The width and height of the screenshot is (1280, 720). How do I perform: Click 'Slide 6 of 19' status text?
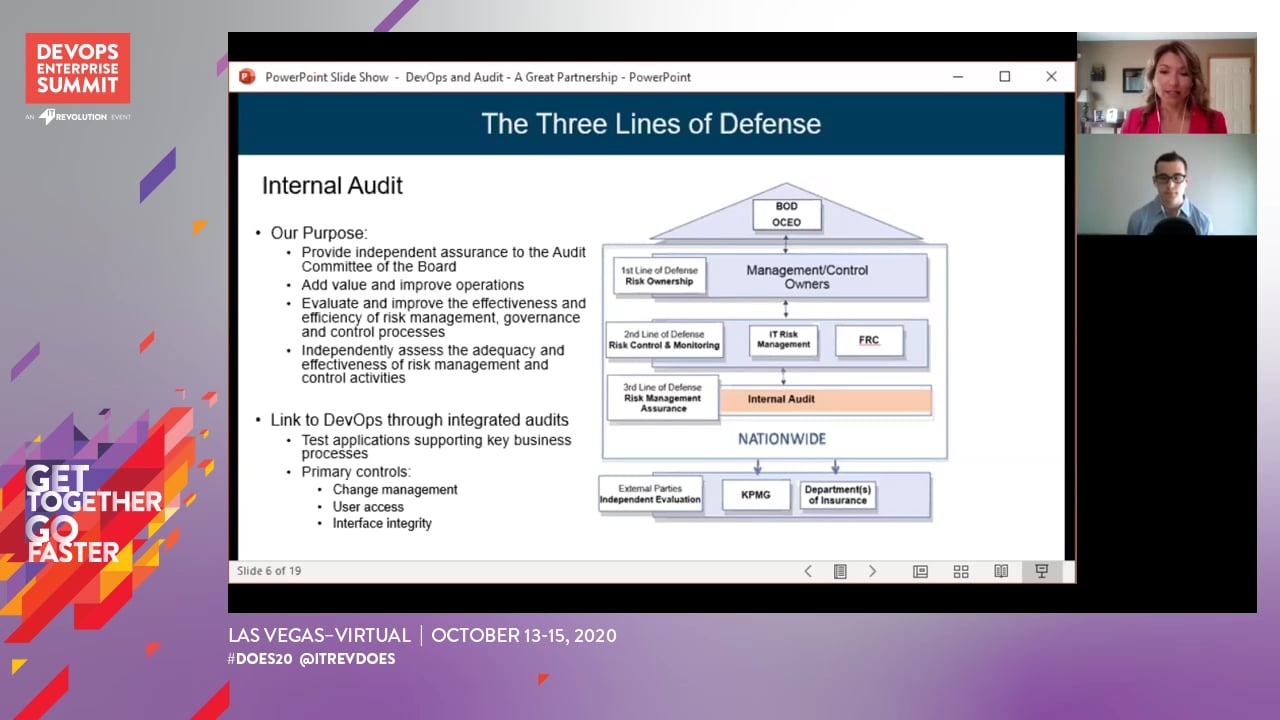tap(269, 571)
